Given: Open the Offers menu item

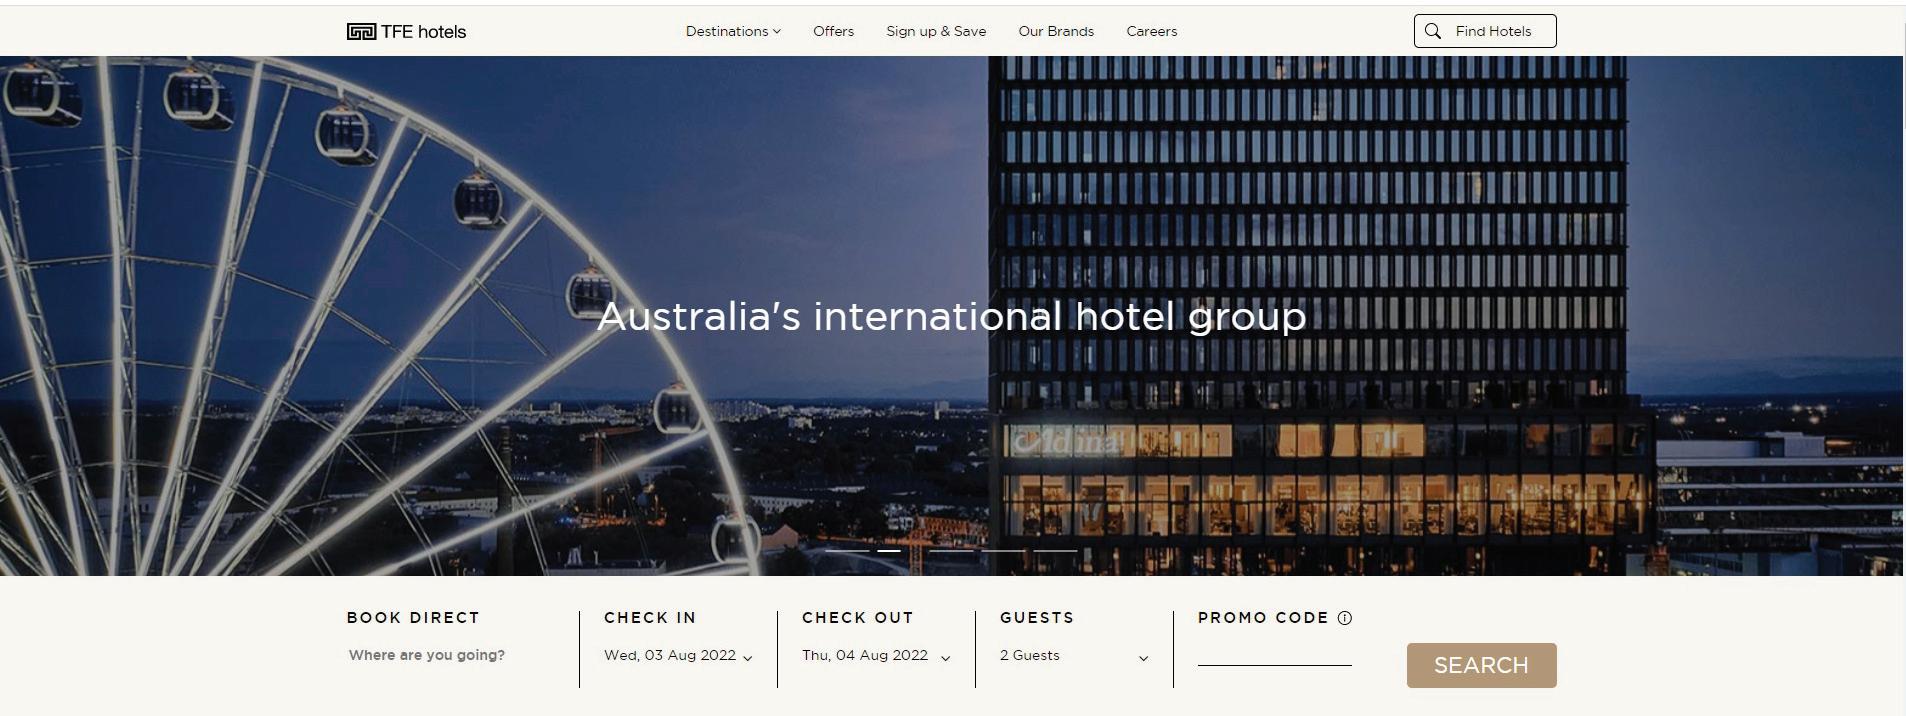Looking at the screenshot, I should click(x=833, y=31).
